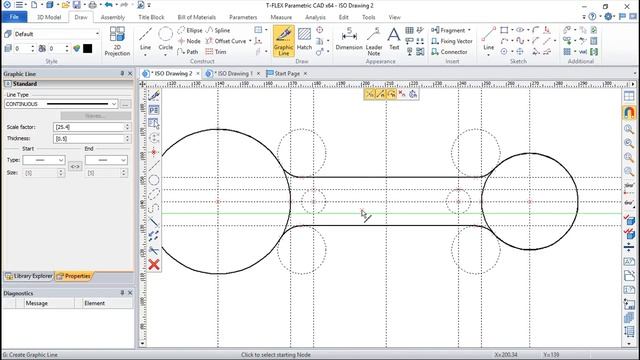Select the Offset Curve tool
The width and height of the screenshot is (640, 360).
point(225,41)
